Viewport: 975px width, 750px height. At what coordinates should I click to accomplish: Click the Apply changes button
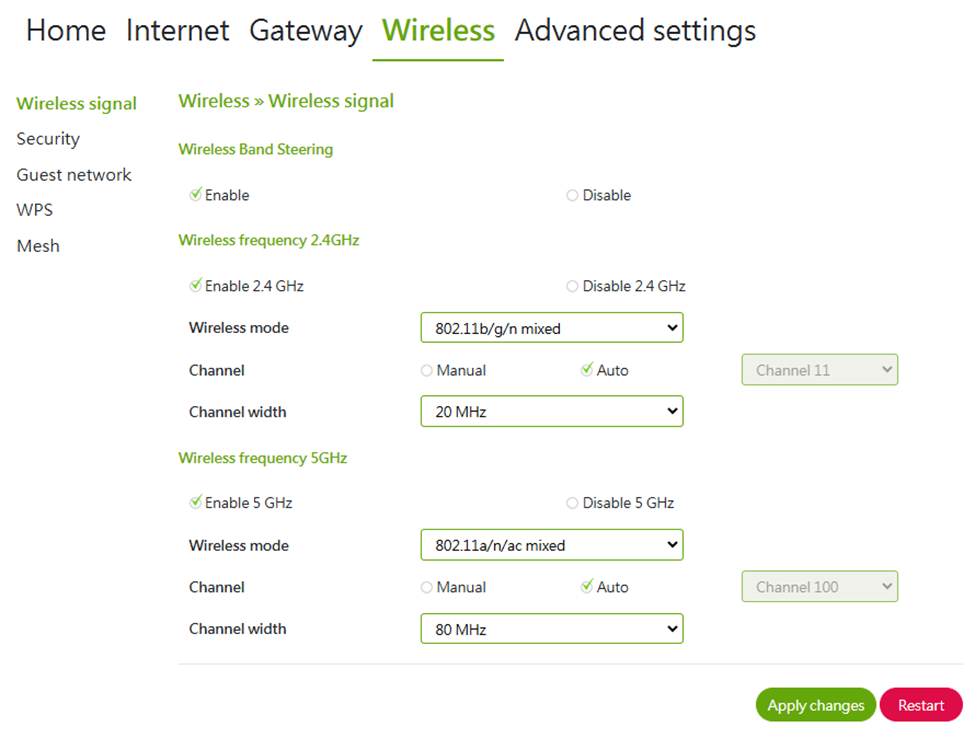[x=815, y=705]
